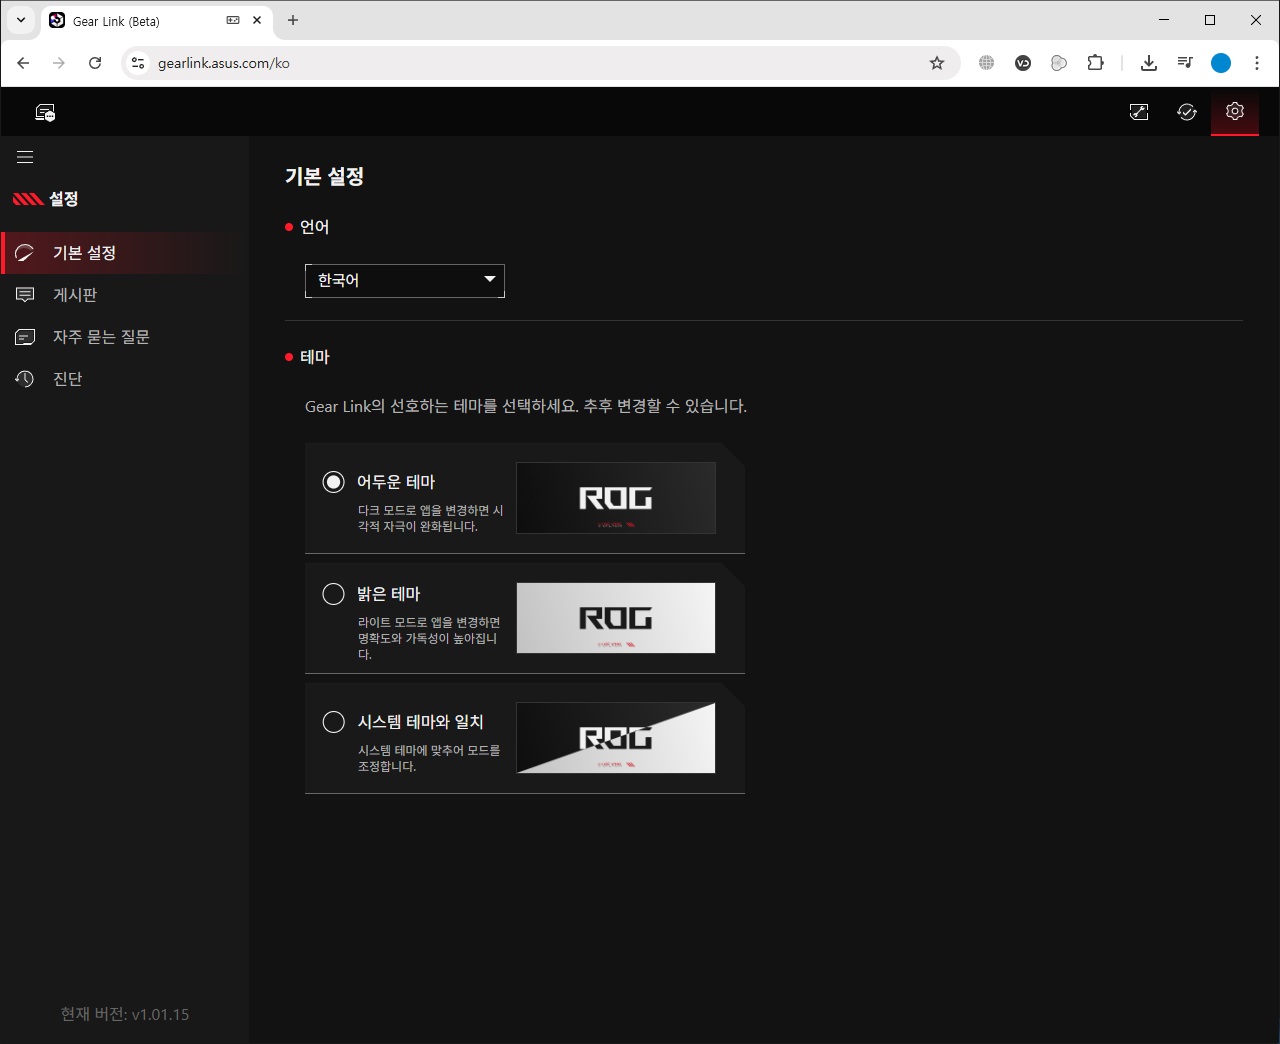
Task: Select the 시스템 테마와 일치 radio button
Action: (x=333, y=722)
